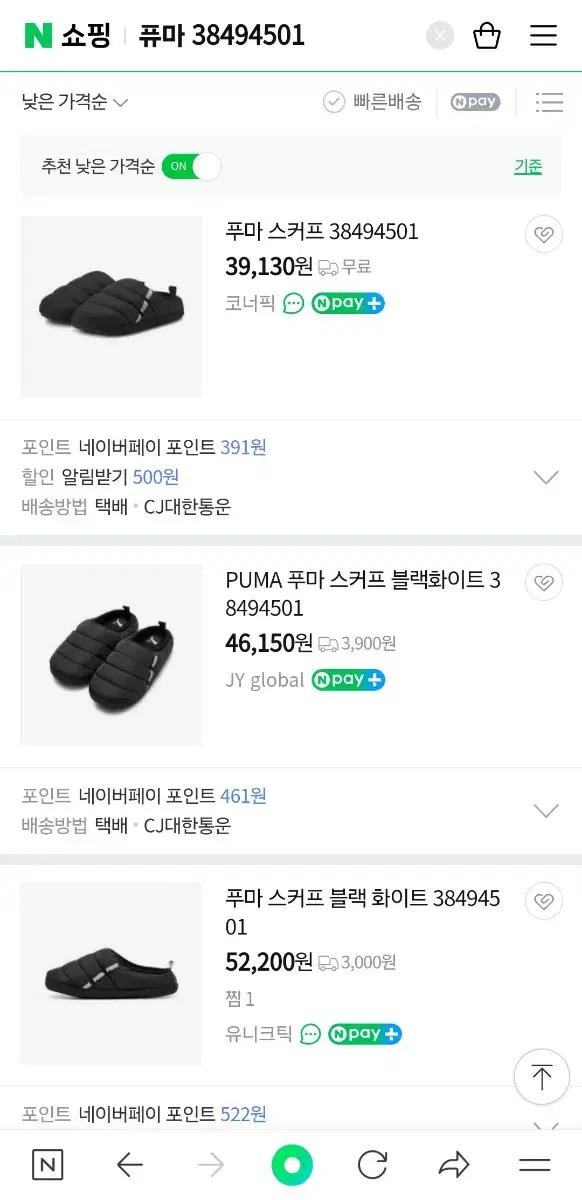Add the 푸마 스커프 first product to wishlist
The image size is (582, 1200).
543,234
